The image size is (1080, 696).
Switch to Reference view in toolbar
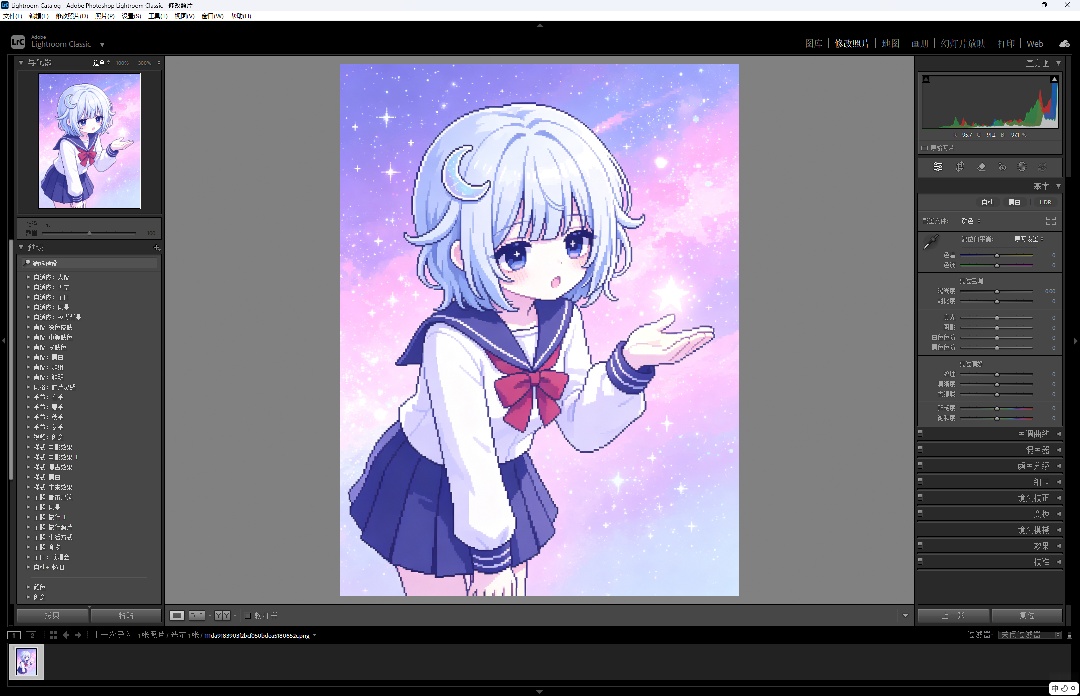[x=197, y=615]
